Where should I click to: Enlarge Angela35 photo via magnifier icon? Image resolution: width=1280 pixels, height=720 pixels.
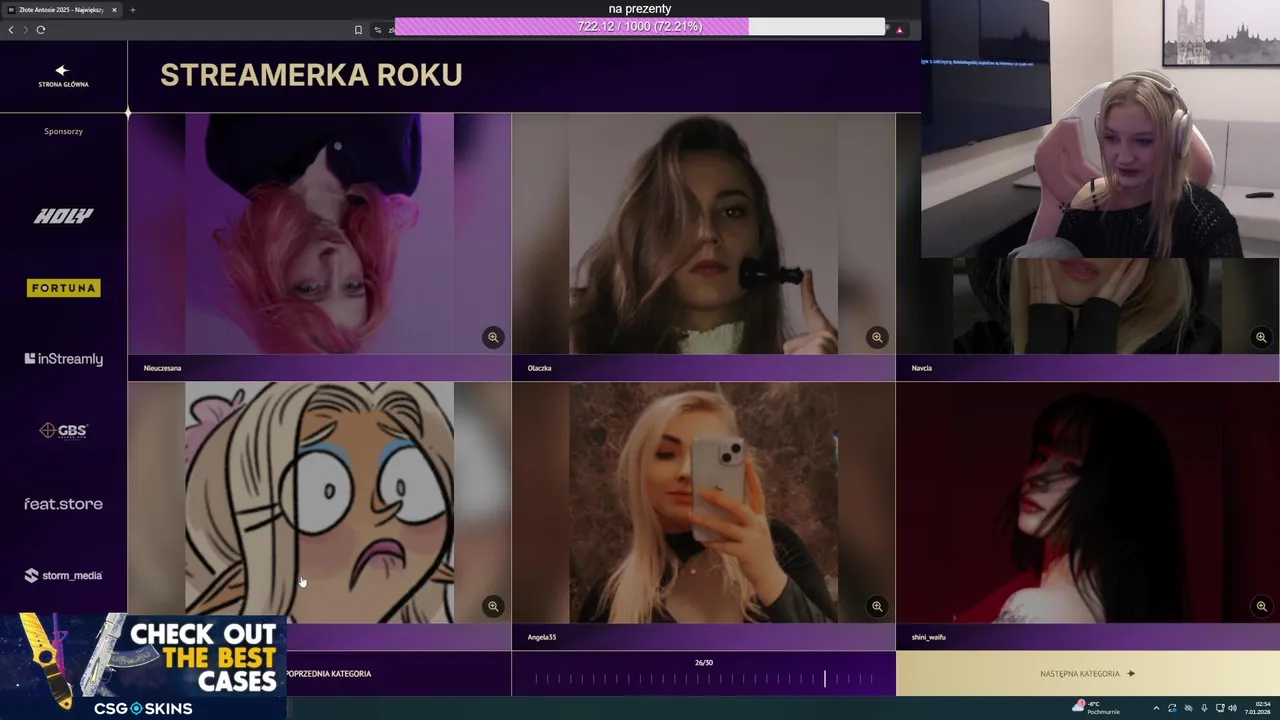point(877,606)
